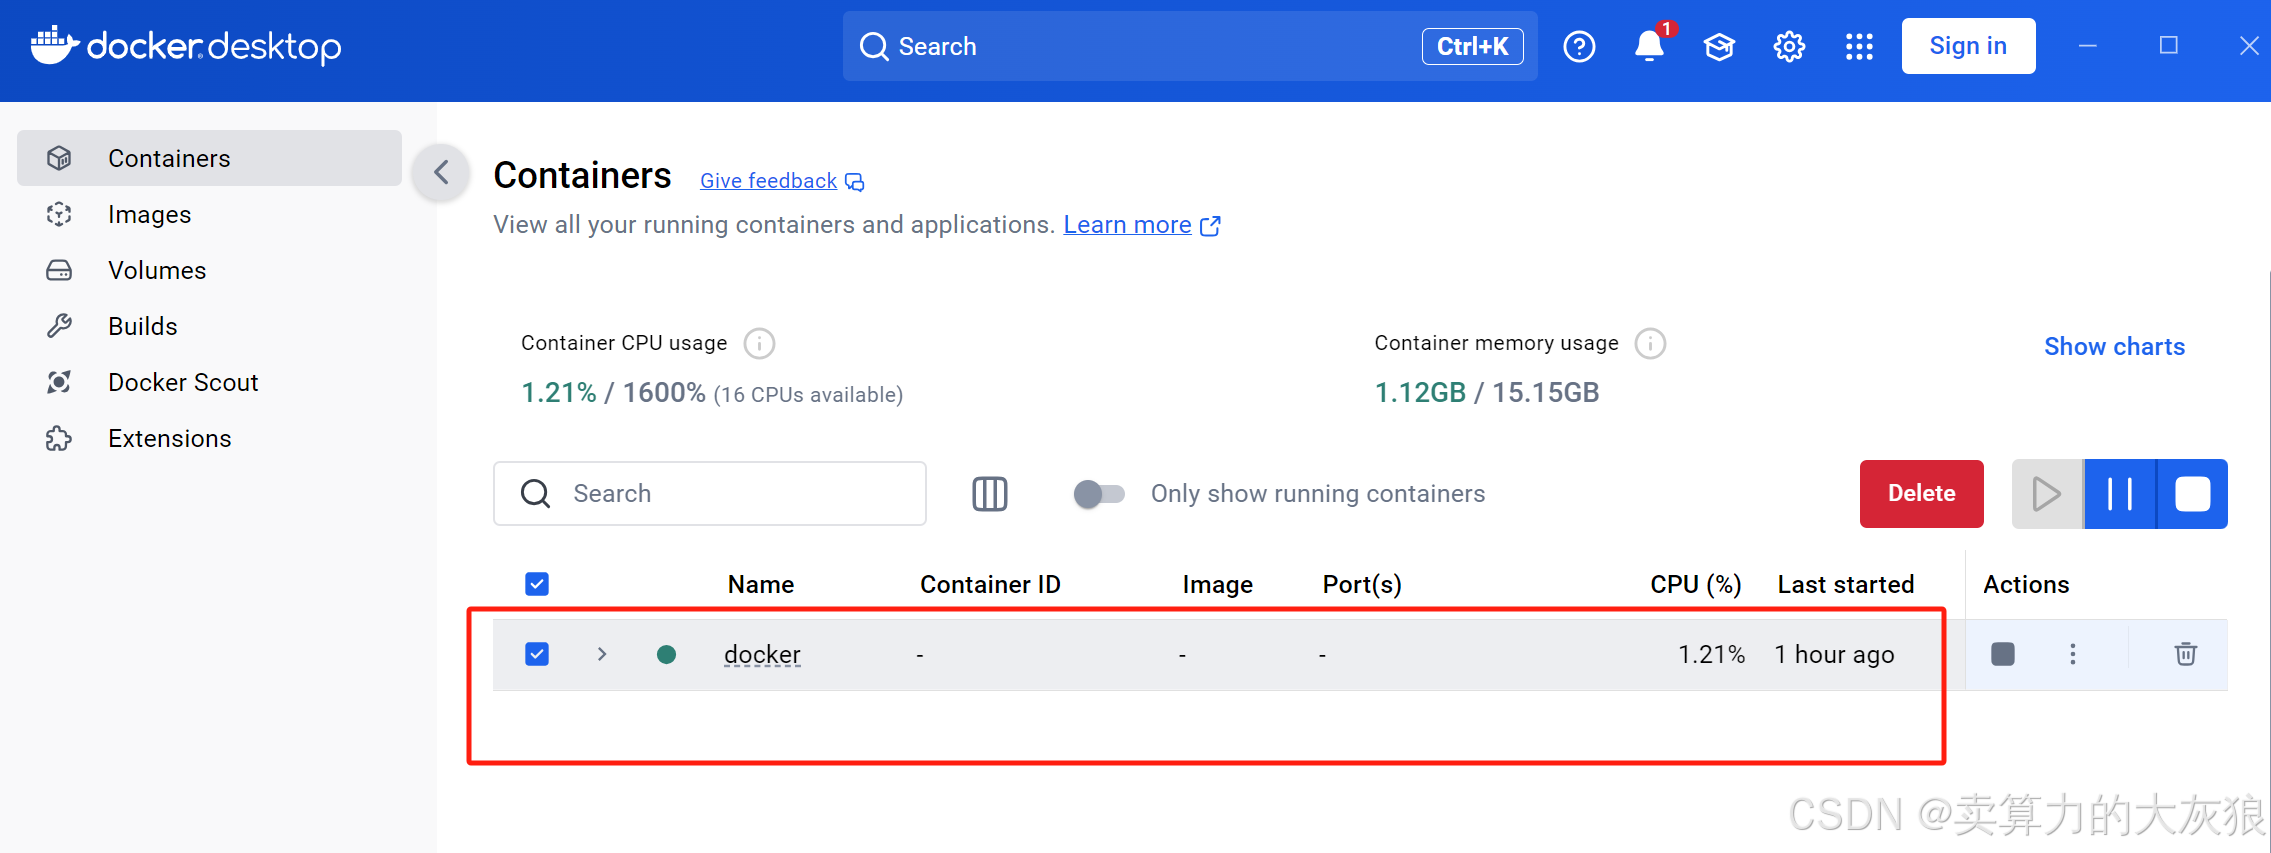
Task: Click the Give feedback link
Action: [x=782, y=181]
